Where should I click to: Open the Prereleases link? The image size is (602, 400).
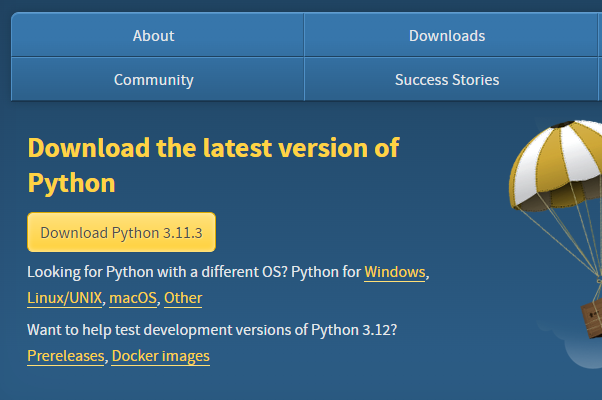tap(66, 356)
